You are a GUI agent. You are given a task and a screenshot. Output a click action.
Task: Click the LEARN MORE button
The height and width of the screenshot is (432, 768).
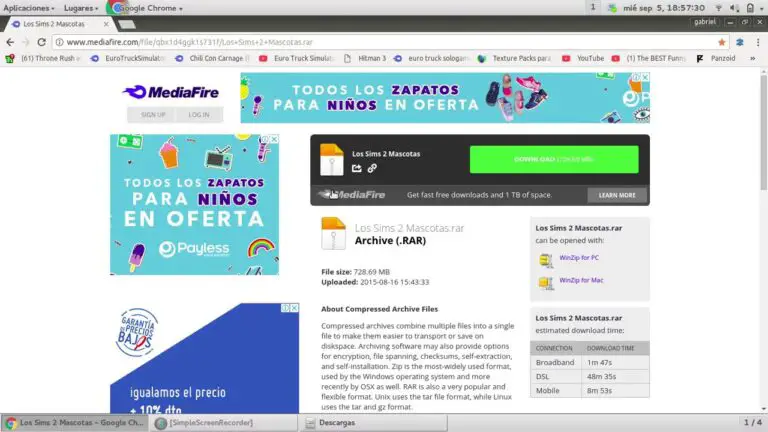617,195
